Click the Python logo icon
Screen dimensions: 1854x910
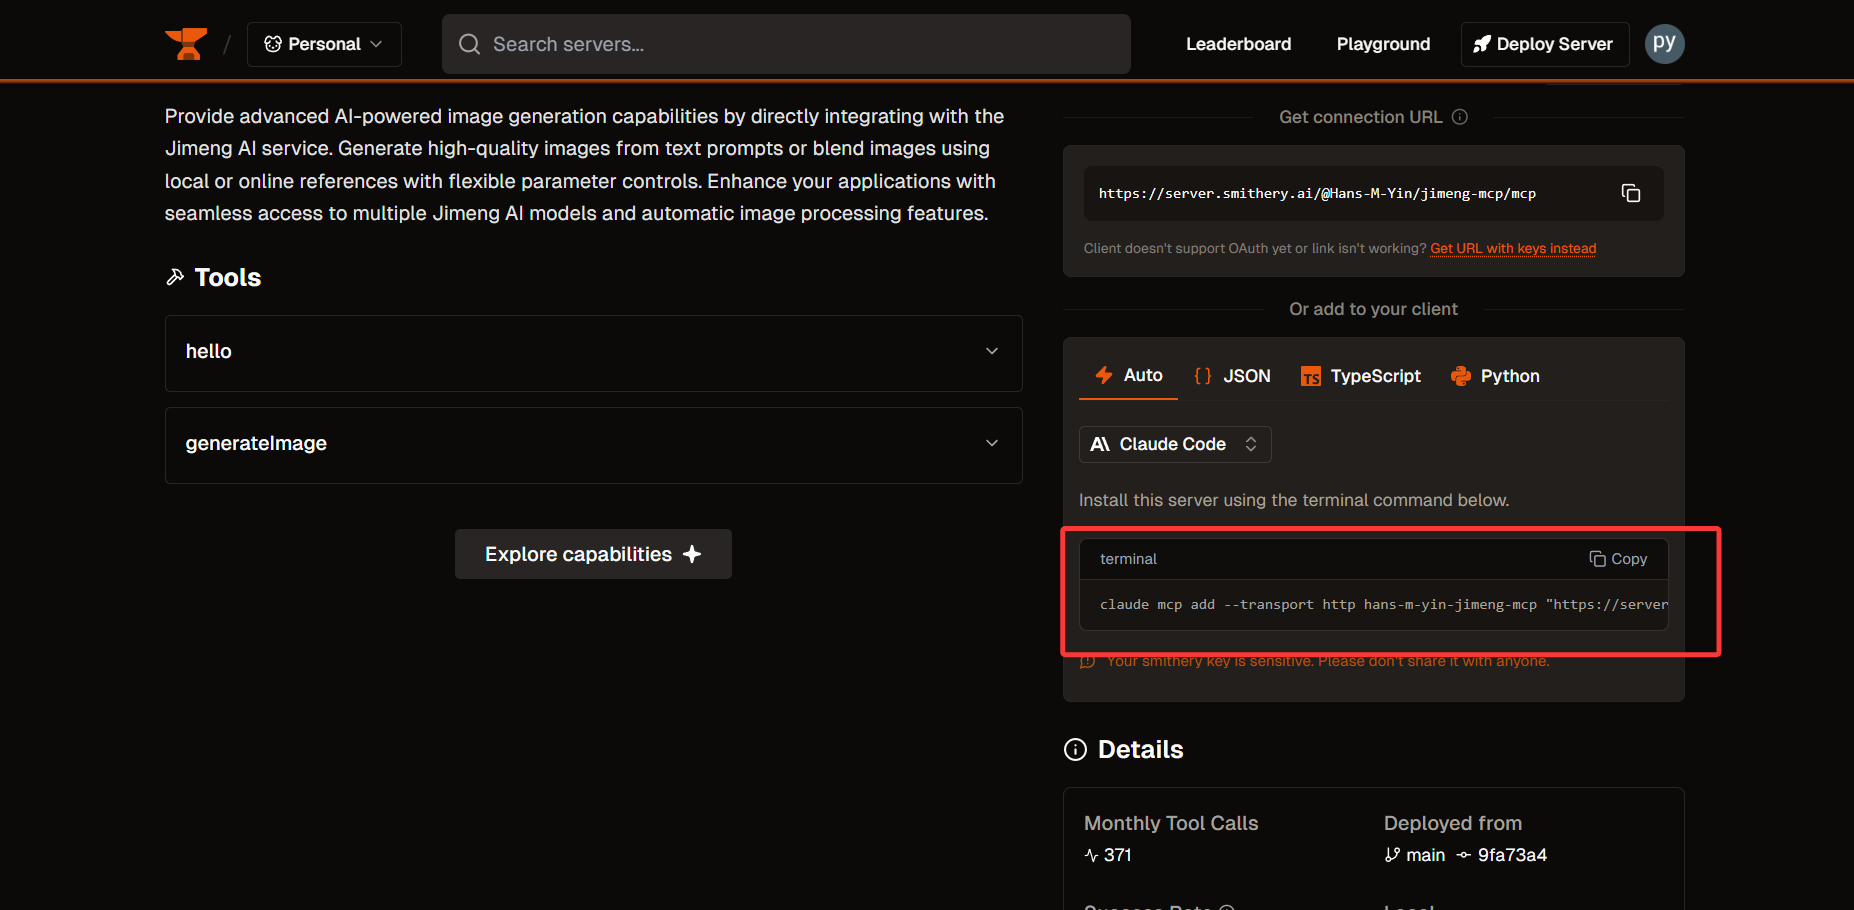[x=1461, y=376]
